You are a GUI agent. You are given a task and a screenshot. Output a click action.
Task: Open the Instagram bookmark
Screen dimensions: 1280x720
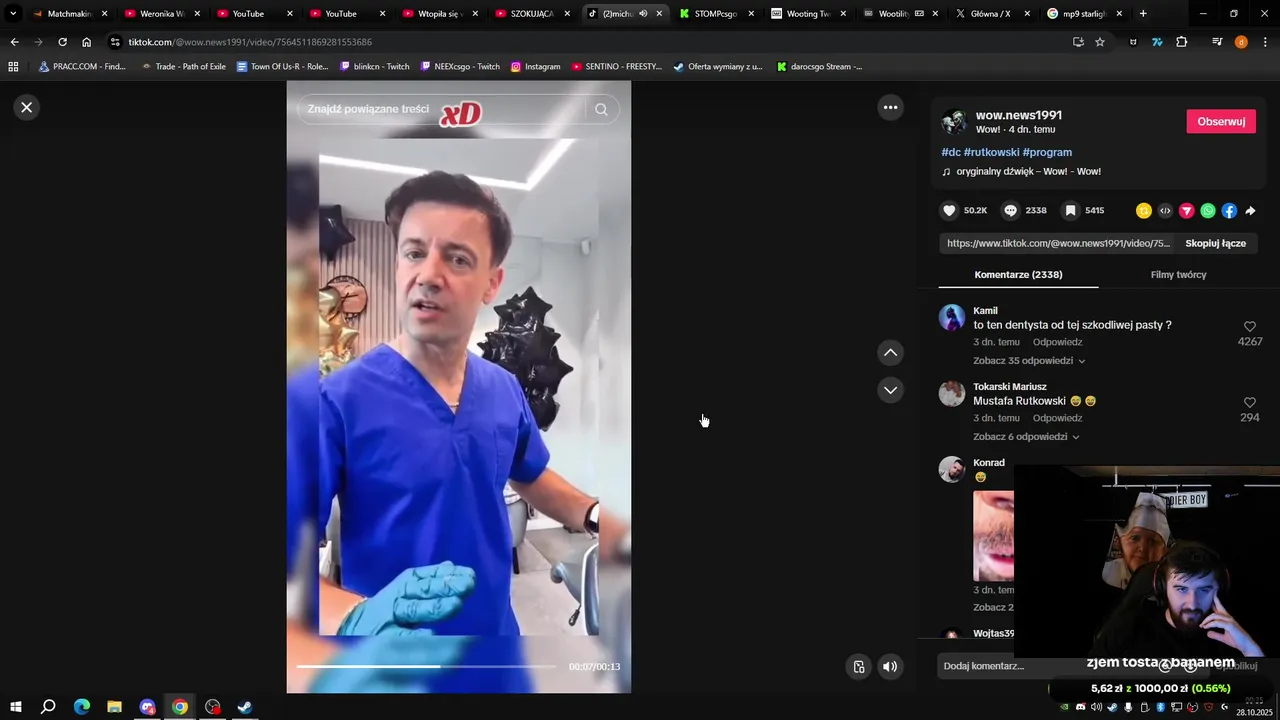click(x=535, y=67)
